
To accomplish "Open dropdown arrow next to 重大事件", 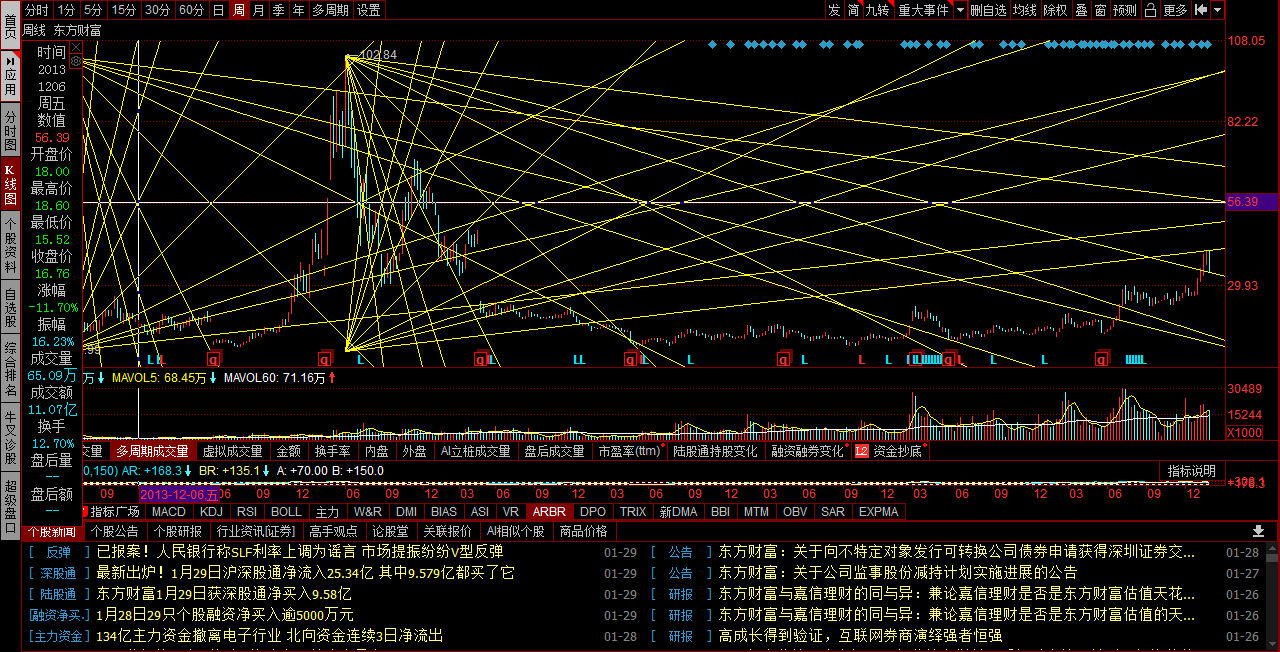I will point(960,10).
